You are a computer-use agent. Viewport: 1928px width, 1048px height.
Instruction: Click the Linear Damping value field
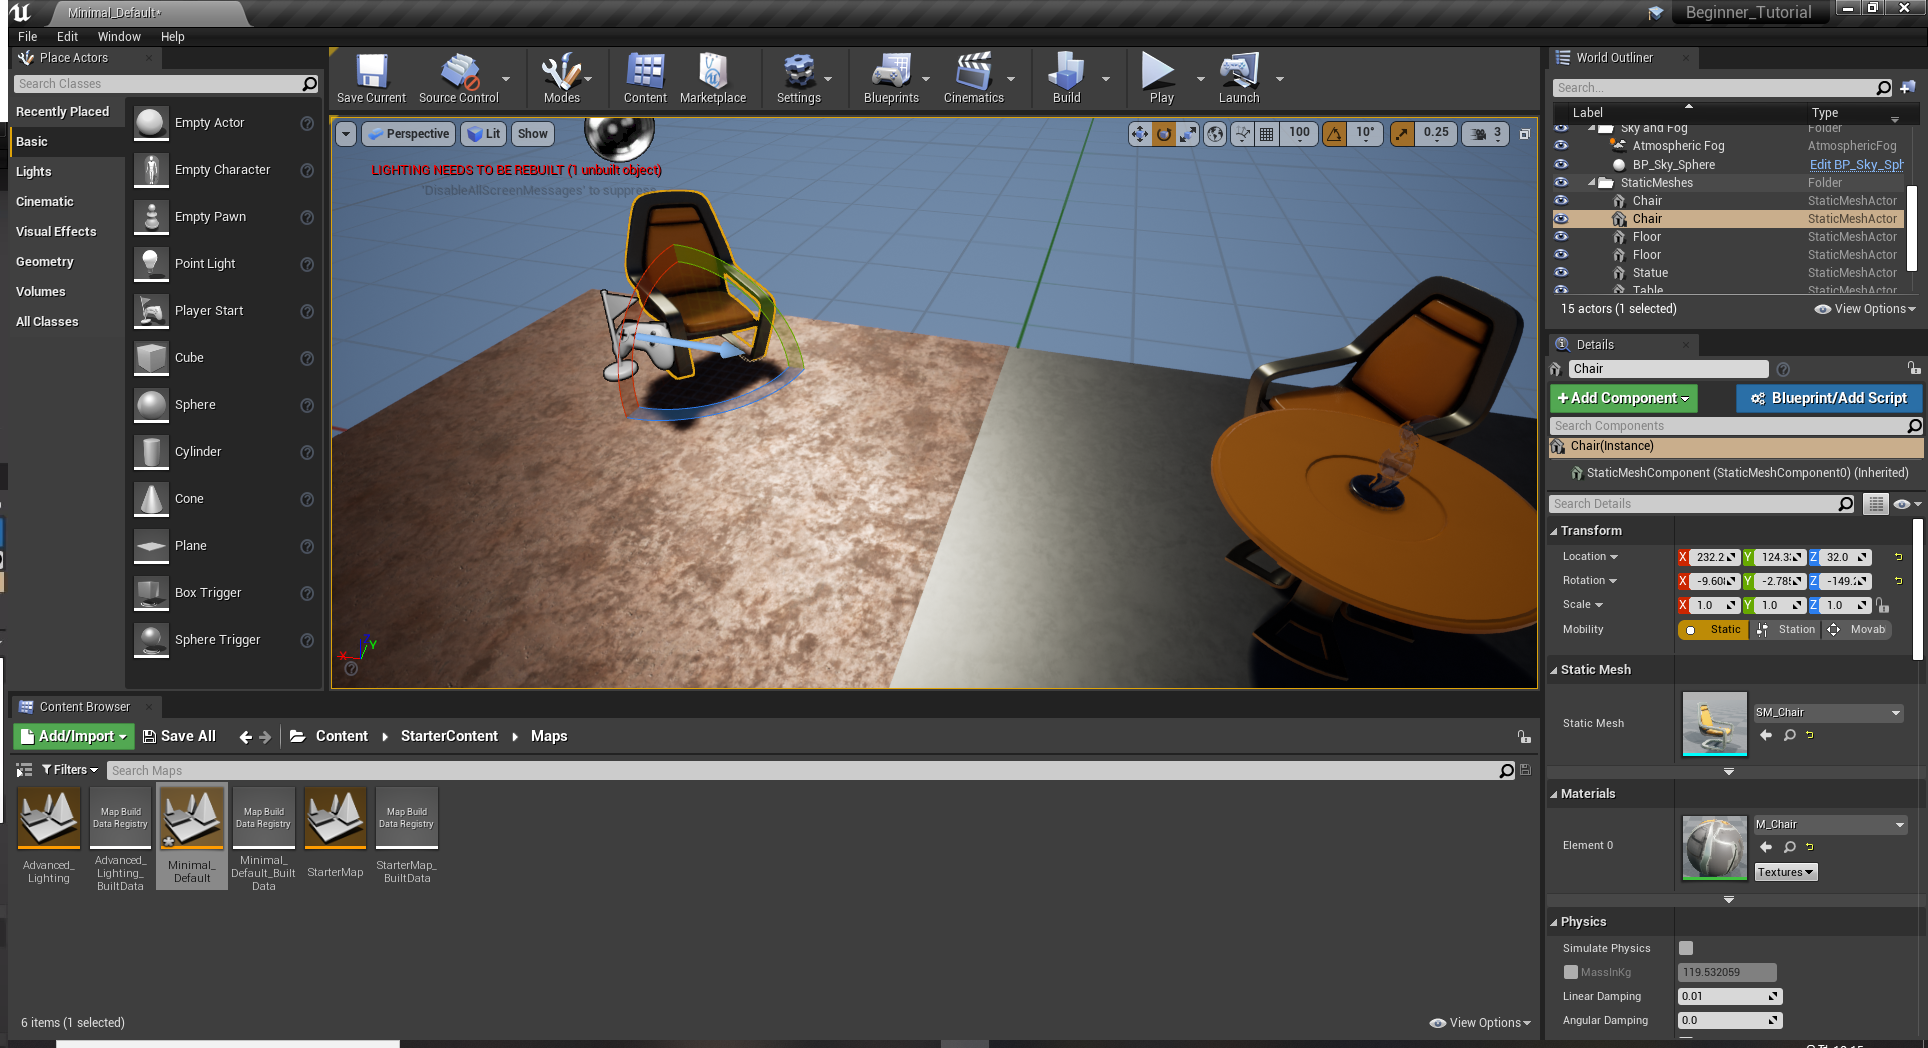(1730, 996)
